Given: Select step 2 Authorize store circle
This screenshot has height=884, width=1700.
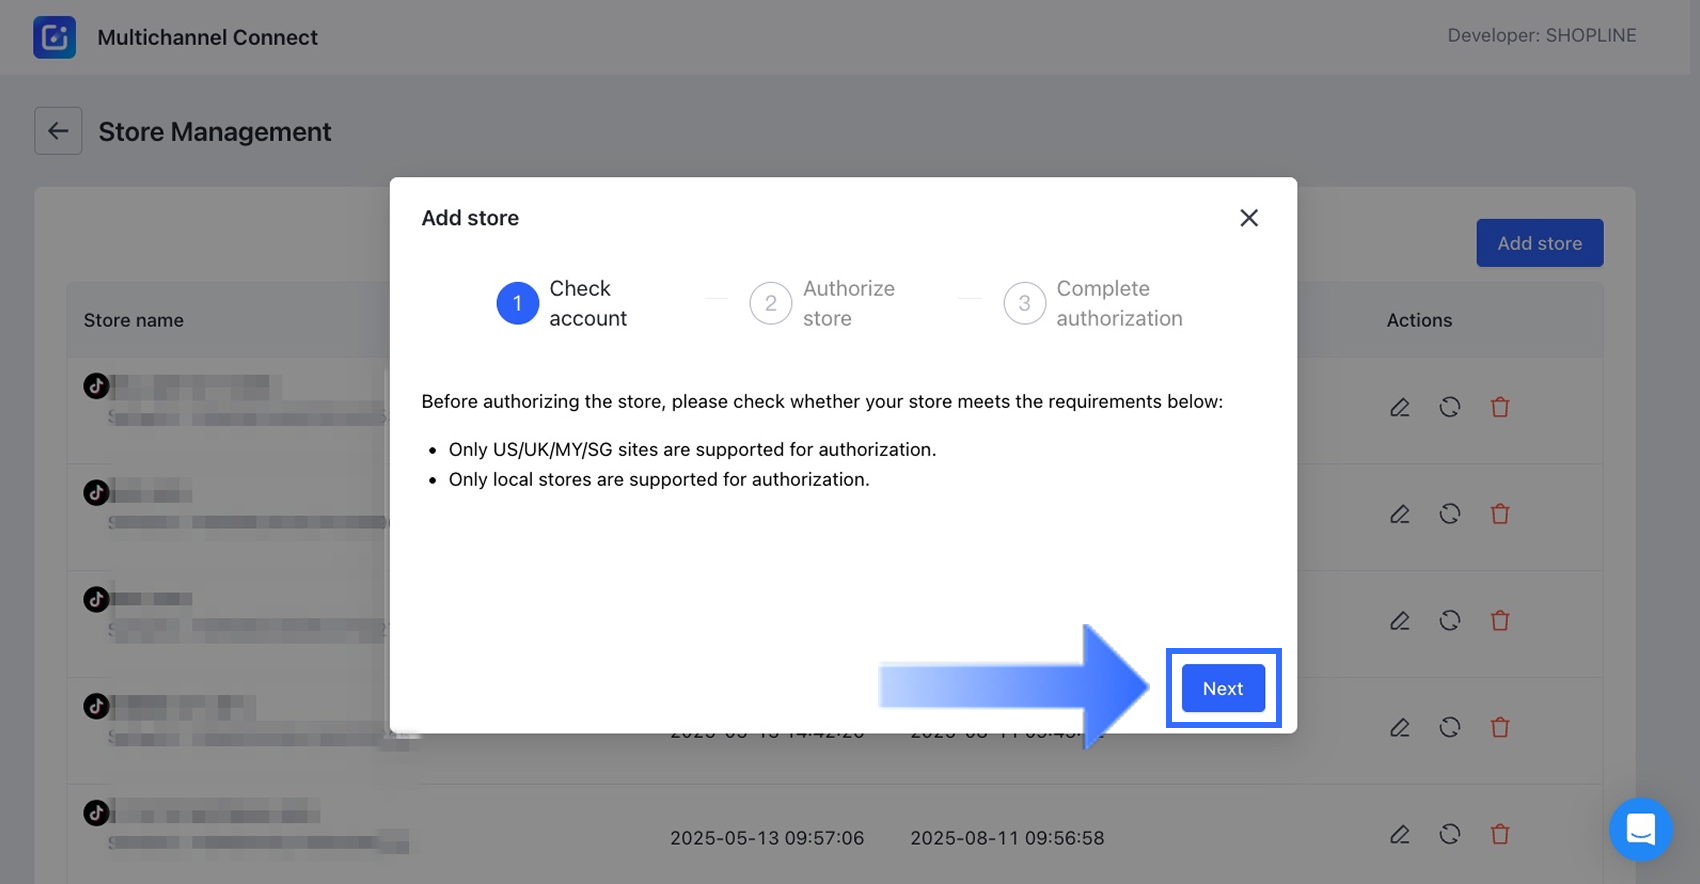Looking at the screenshot, I should (771, 303).
